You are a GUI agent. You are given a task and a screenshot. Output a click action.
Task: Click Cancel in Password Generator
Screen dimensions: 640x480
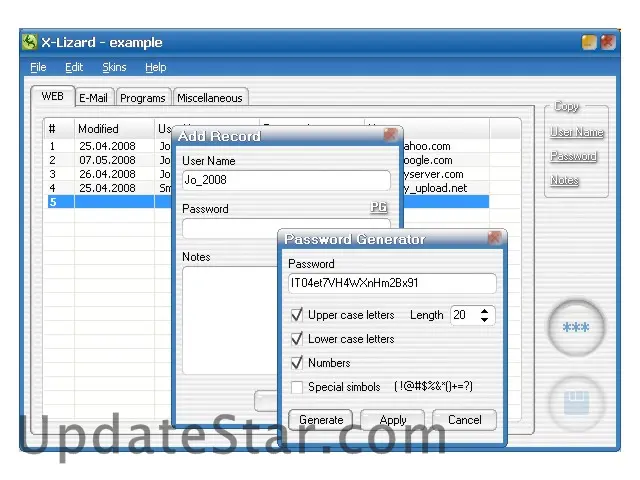tap(464, 420)
